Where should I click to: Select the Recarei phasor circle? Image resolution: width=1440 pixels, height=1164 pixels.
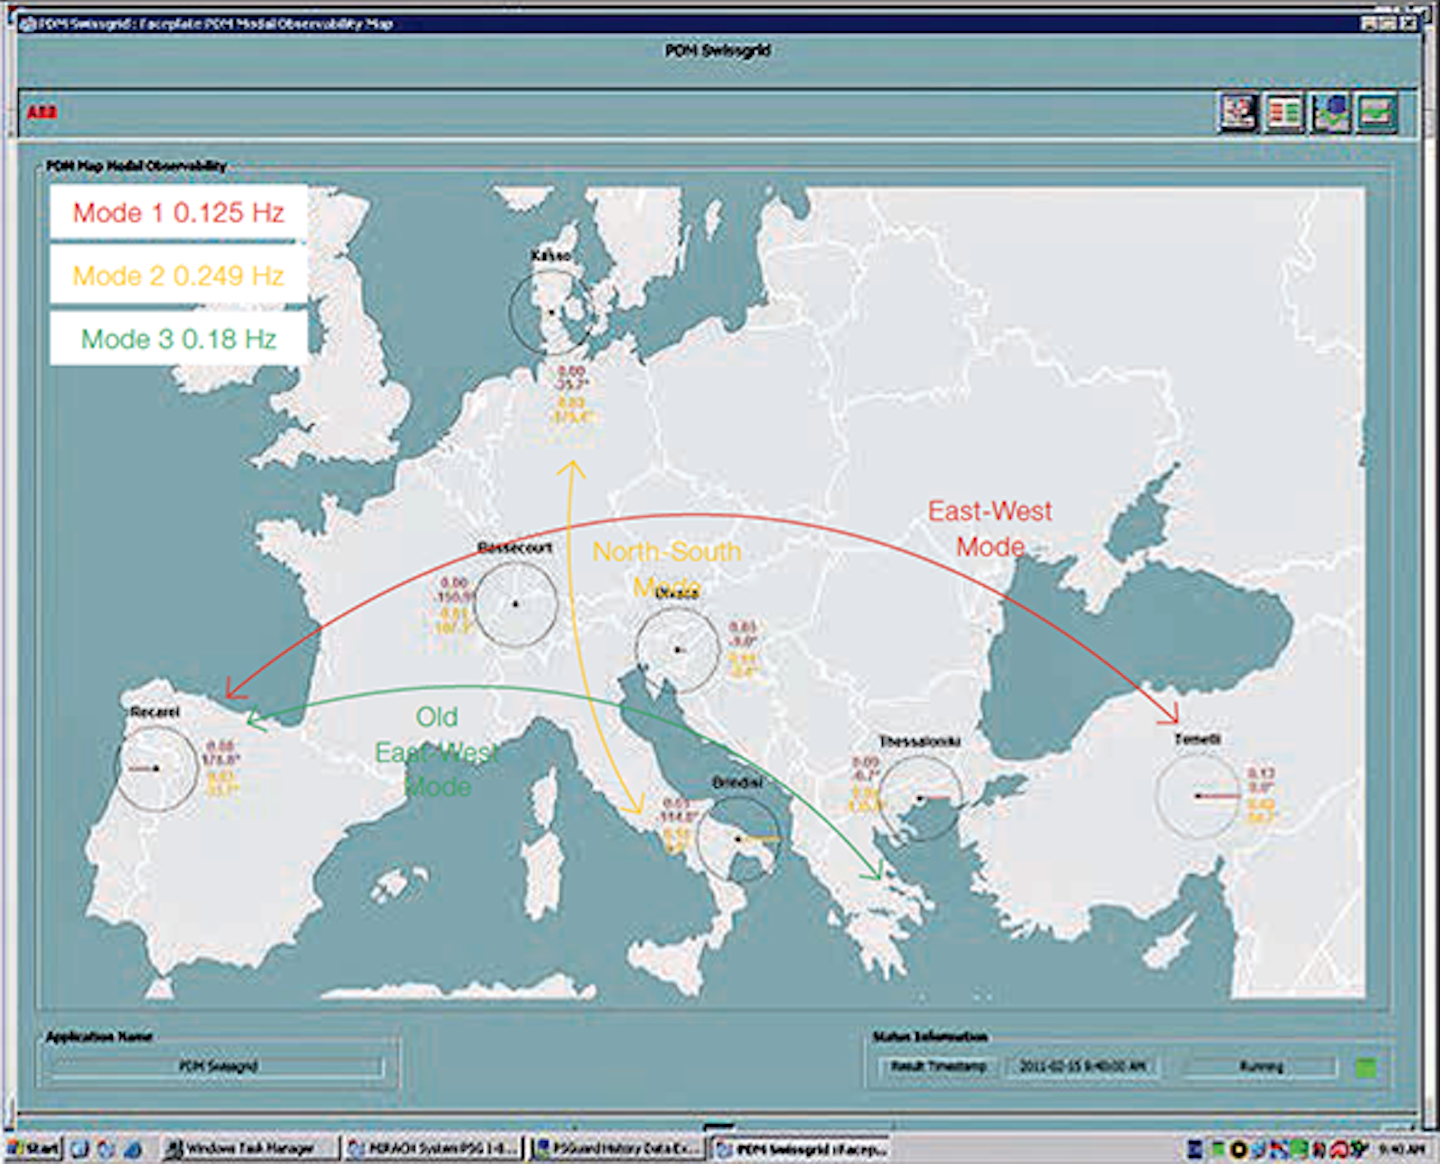coord(157,768)
